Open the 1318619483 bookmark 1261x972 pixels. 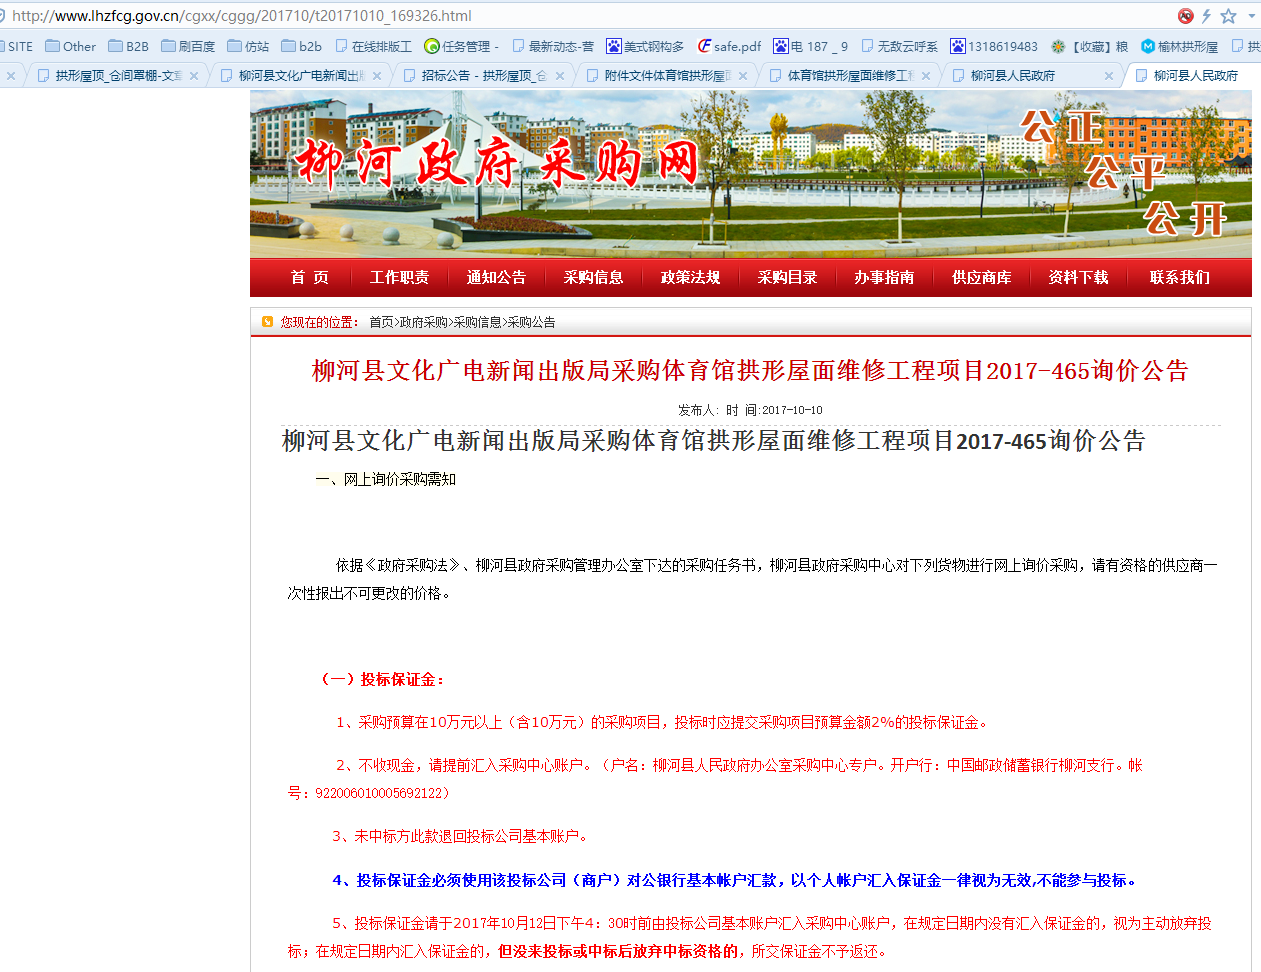point(994,46)
